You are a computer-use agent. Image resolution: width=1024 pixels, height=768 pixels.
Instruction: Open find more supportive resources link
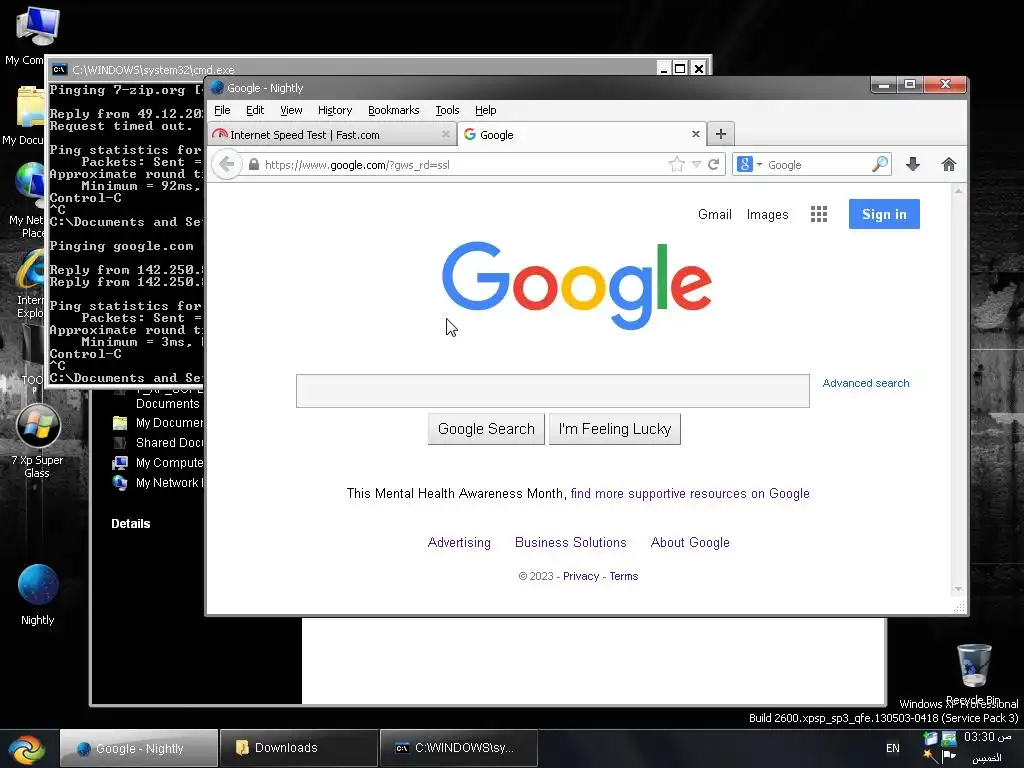tap(690, 494)
